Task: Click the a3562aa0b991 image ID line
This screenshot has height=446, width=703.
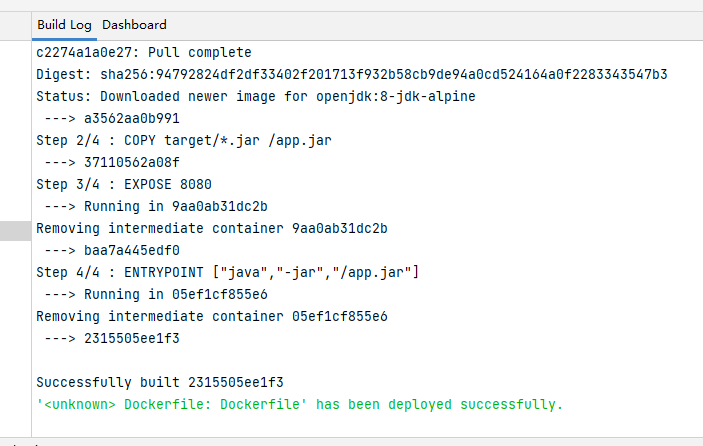Action: (x=112, y=118)
